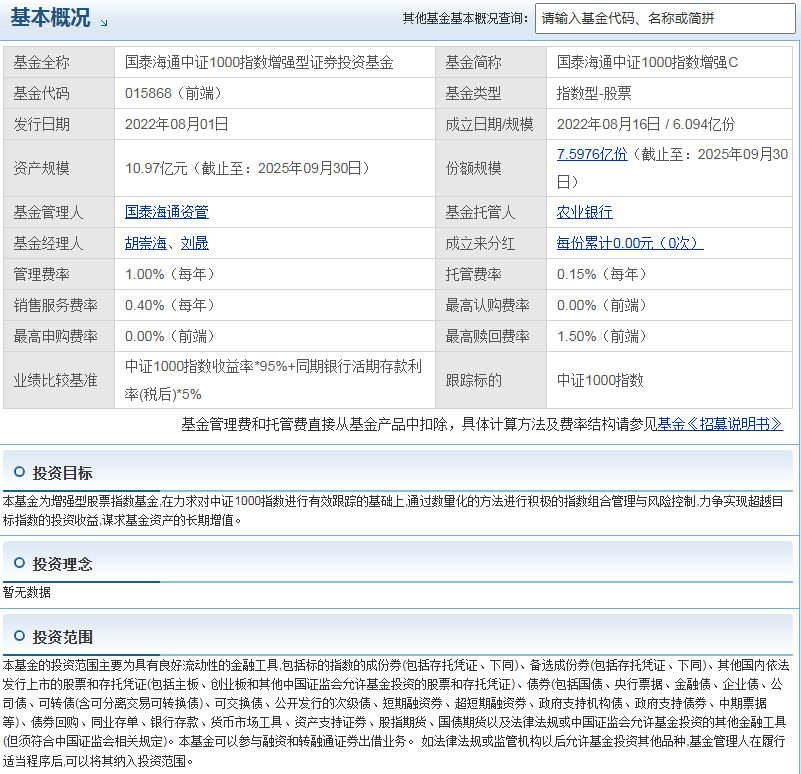
Task: Click the 成立来分红 label cell
Action: click(491, 243)
